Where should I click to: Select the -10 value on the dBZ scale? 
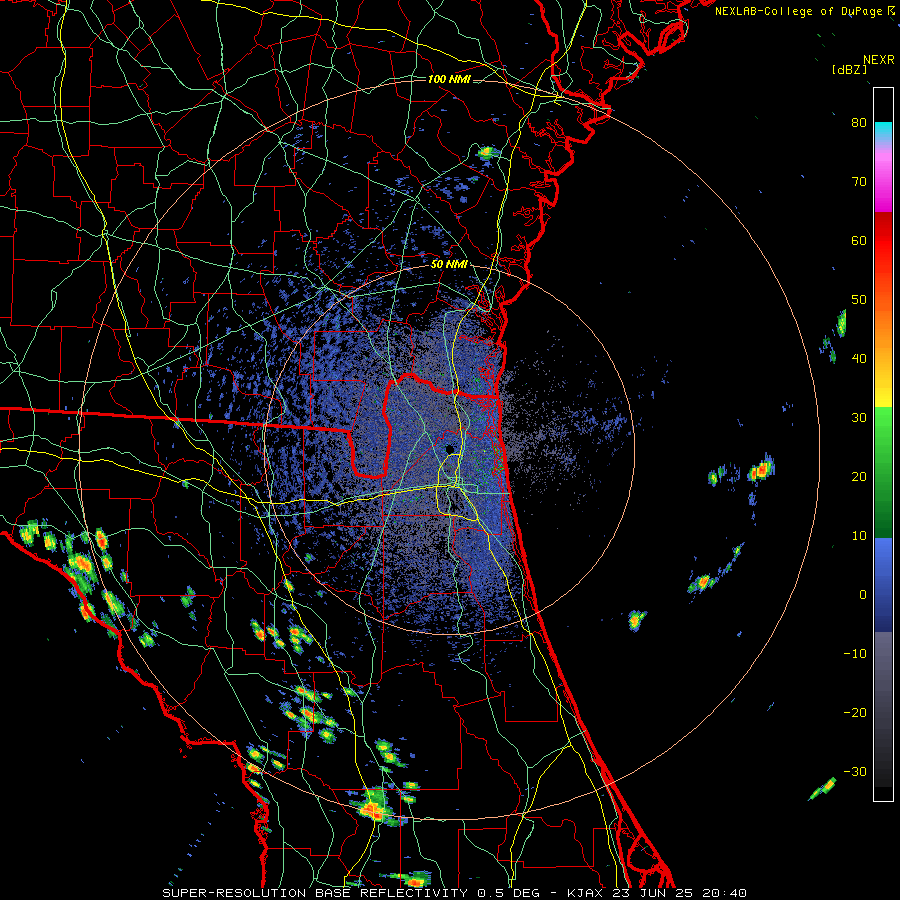click(855, 653)
